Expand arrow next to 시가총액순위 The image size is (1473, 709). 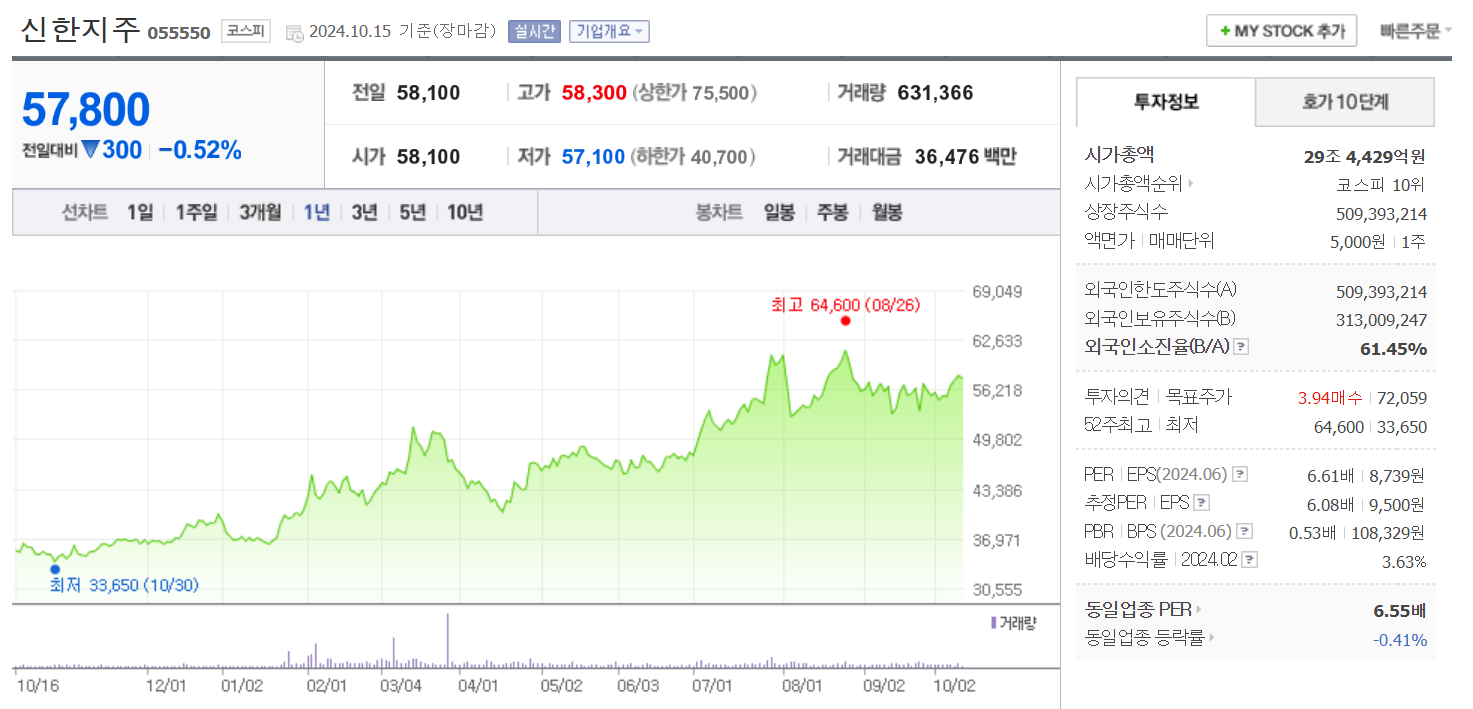(1190, 184)
